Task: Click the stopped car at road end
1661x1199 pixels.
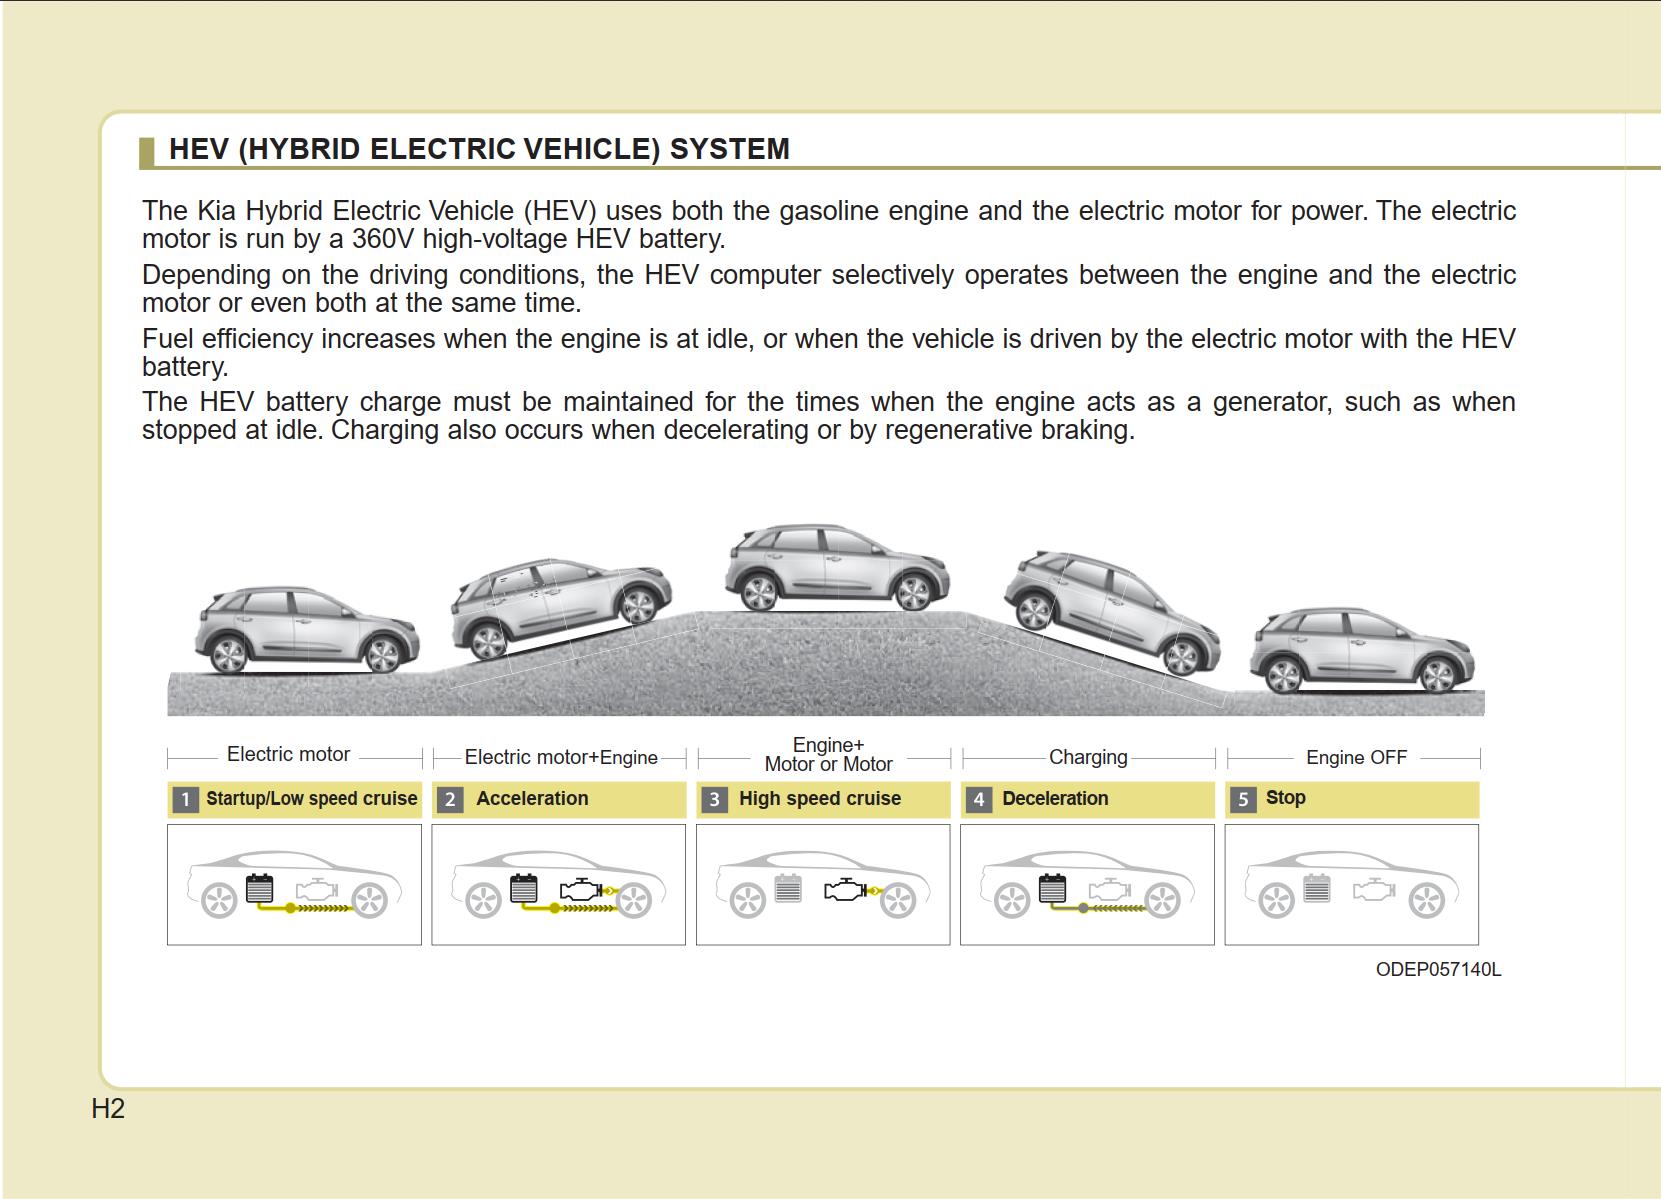Action: coord(1362,651)
